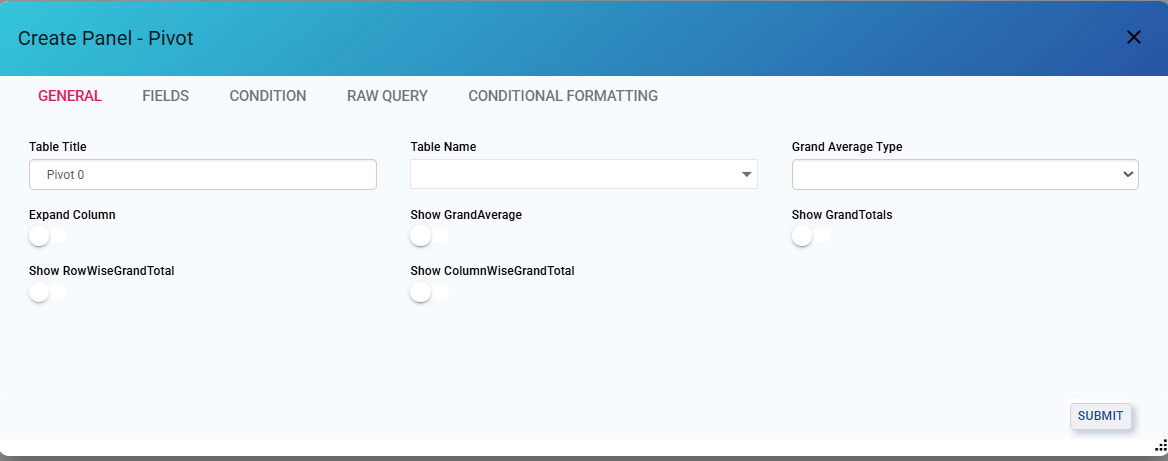This screenshot has width=1168, height=461.
Task: Open the CONDITIONAL FORMATTING tab
Action: [563, 96]
